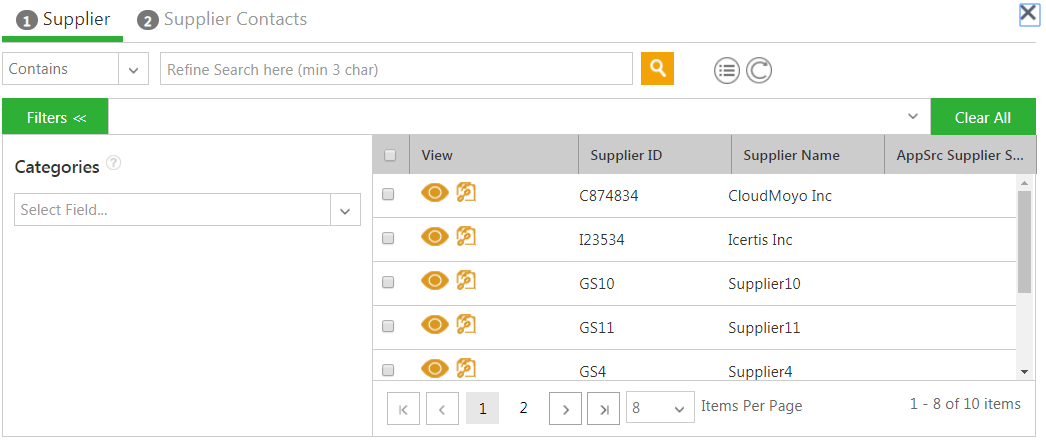
Task: Tick the checkbox for CloudMoyo Inc row
Action: coord(388,195)
